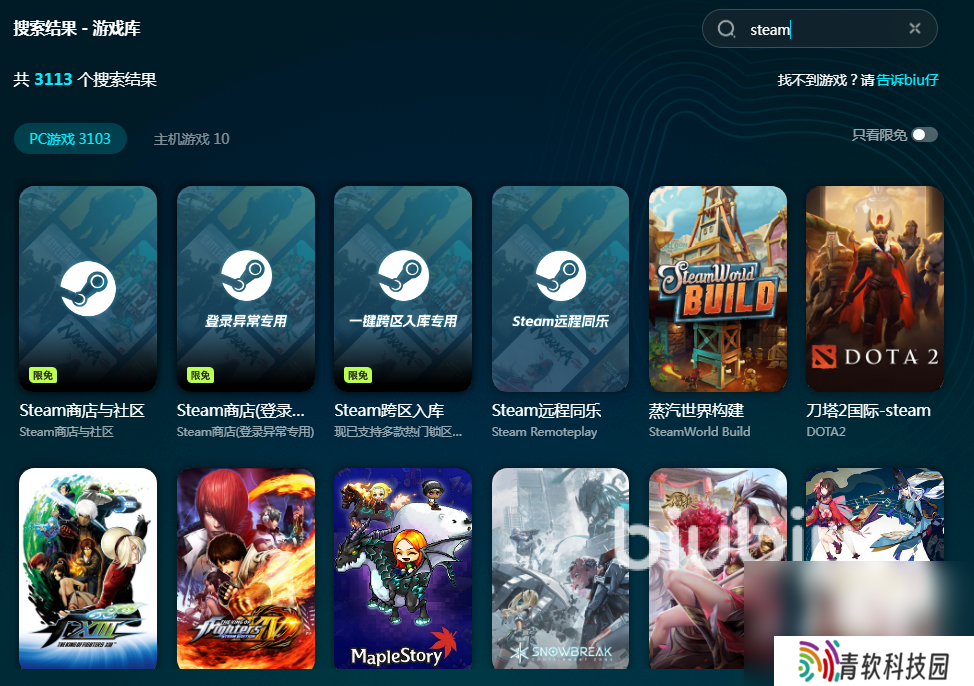Click the Steam logo above 登录异常专用

(247, 276)
